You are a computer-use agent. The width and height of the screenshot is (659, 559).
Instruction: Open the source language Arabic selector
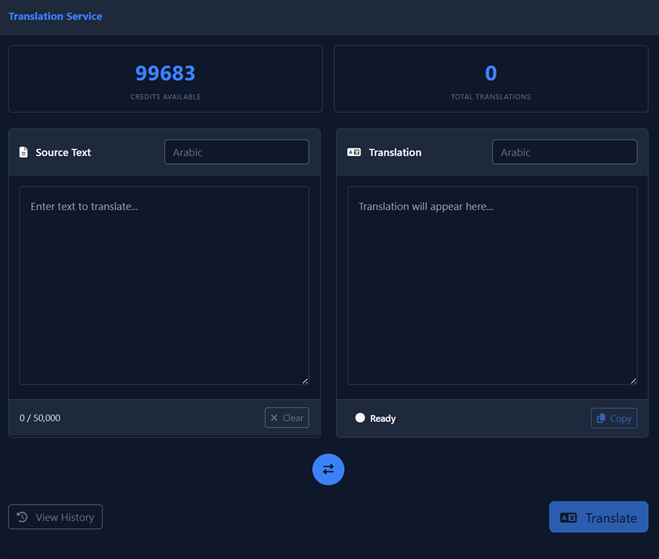[237, 152]
